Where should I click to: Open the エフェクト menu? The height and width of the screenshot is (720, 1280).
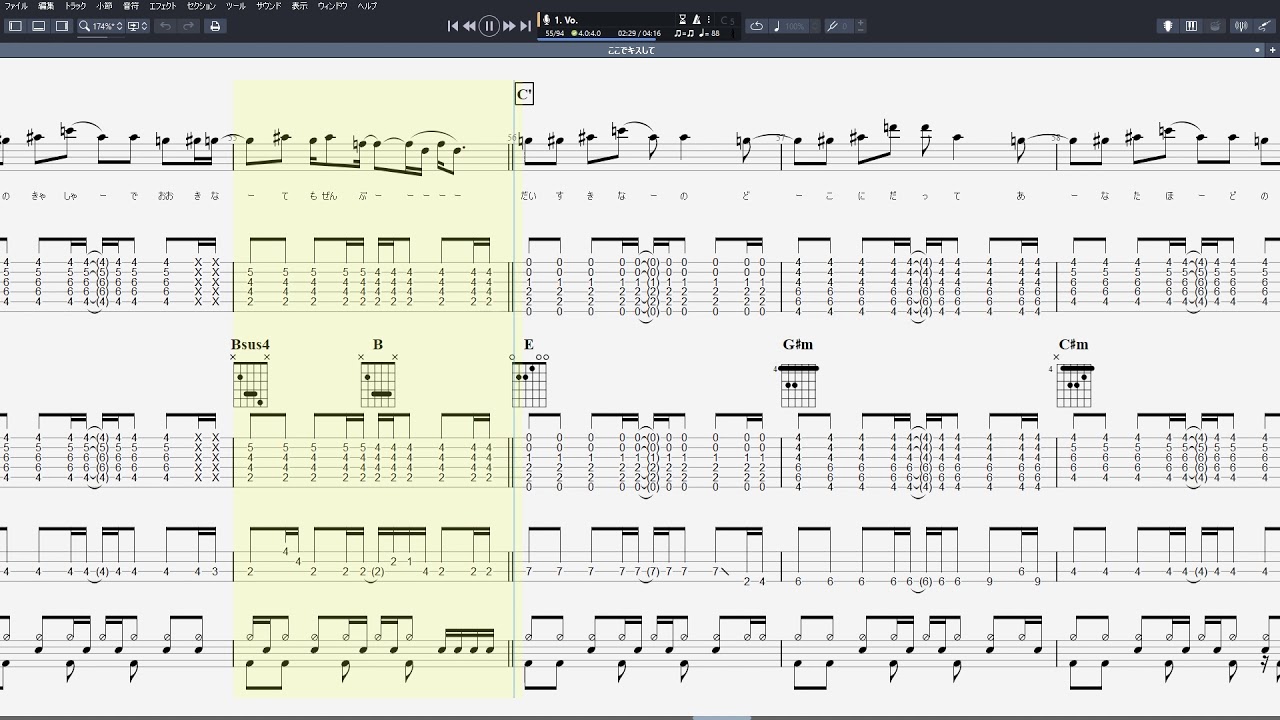point(162,6)
